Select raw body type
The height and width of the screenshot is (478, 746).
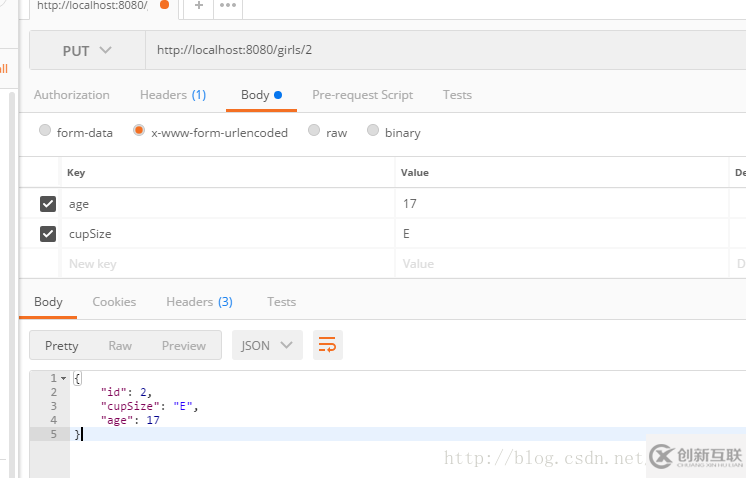tap(314, 130)
